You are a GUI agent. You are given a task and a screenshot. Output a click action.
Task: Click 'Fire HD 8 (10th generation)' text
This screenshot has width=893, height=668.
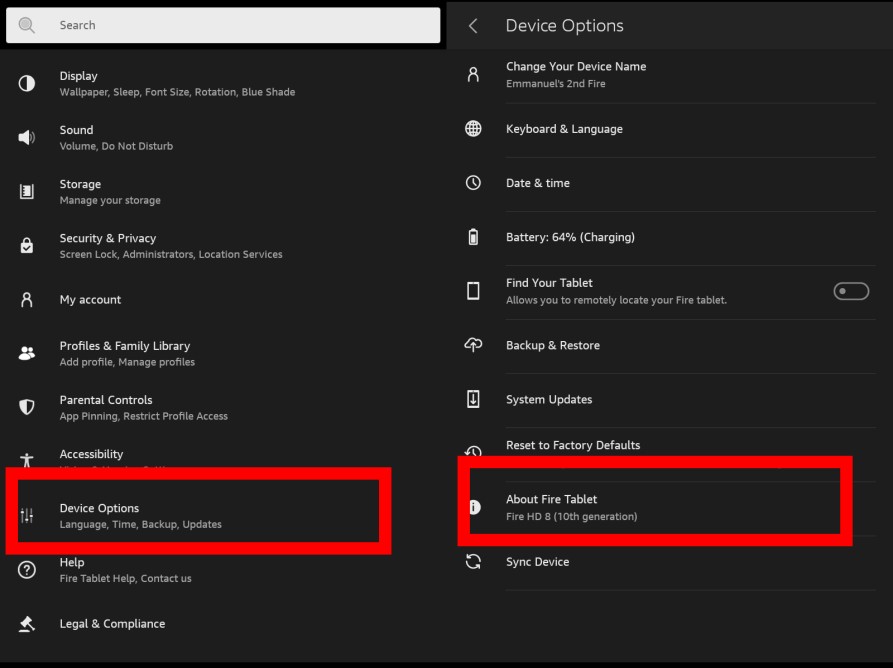coord(571,517)
